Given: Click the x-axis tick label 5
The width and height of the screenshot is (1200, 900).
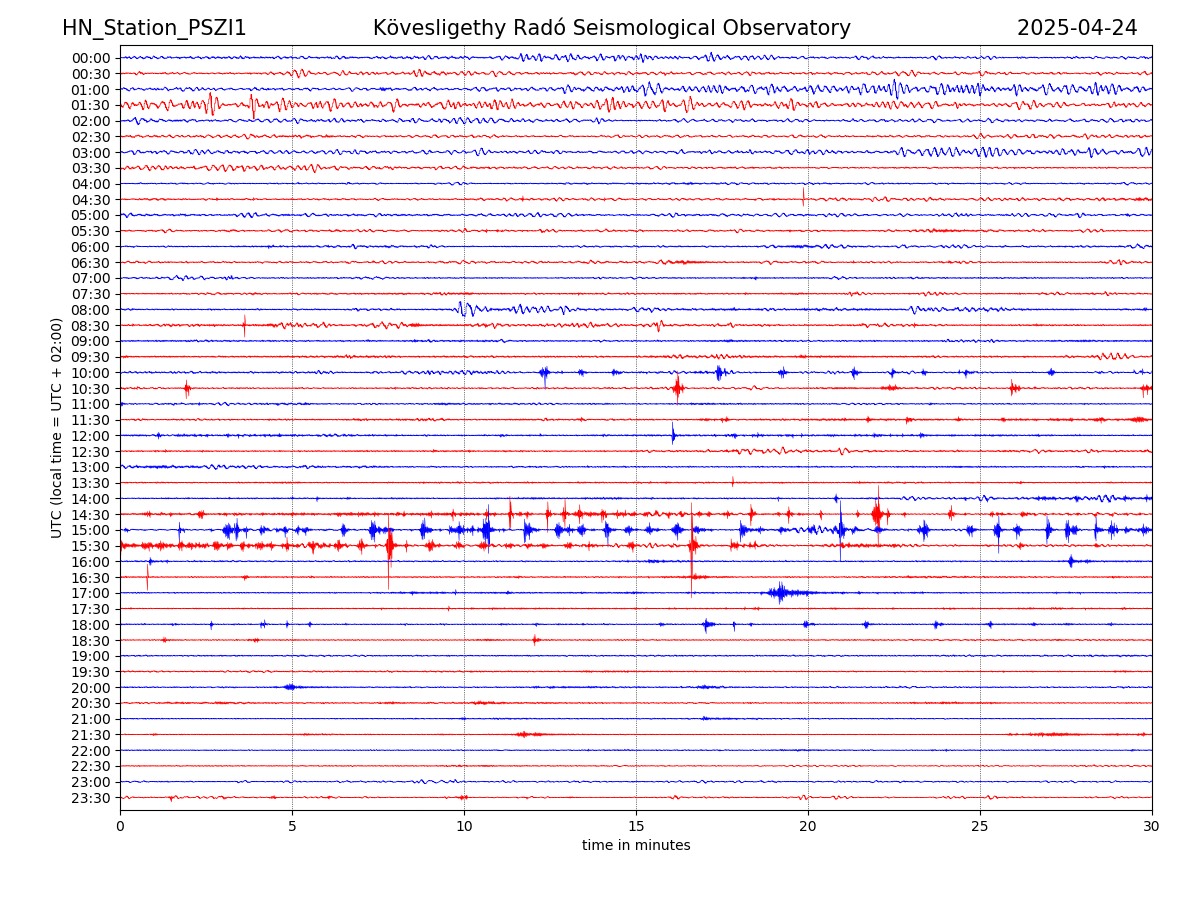Looking at the screenshot, I should click(292, 827).
